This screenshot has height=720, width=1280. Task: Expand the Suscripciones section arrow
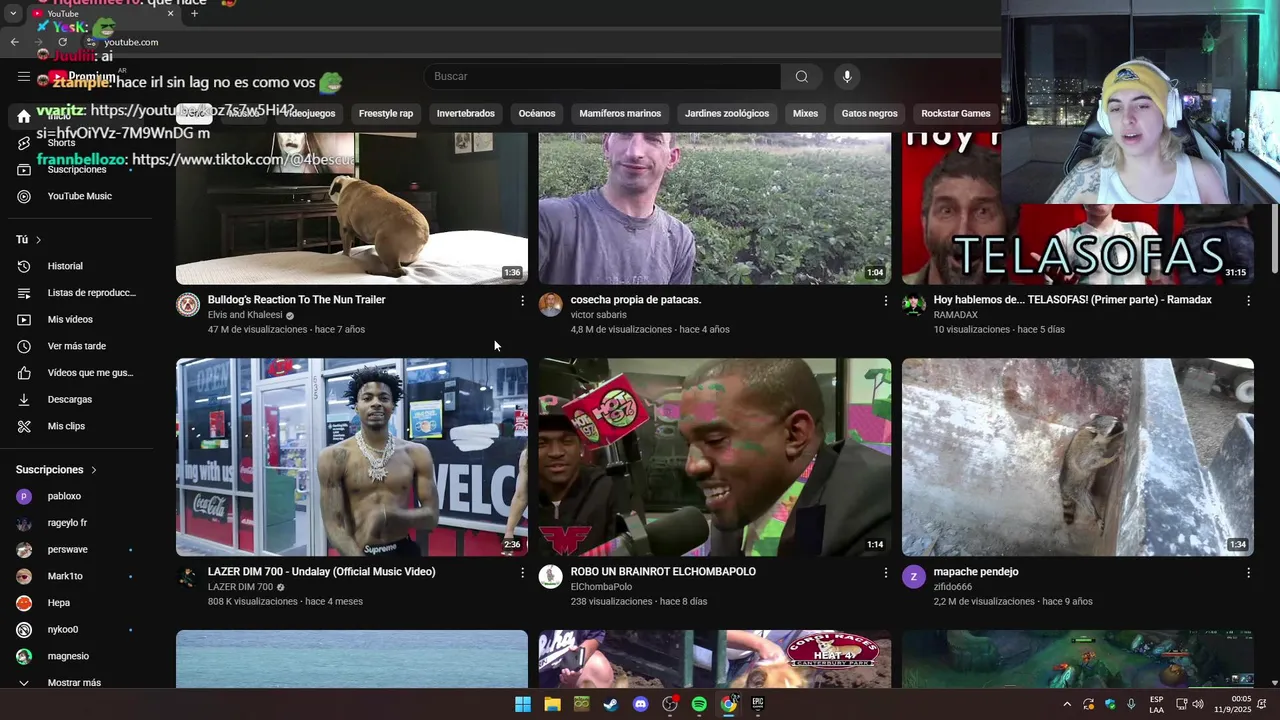(x=94, y=470)
